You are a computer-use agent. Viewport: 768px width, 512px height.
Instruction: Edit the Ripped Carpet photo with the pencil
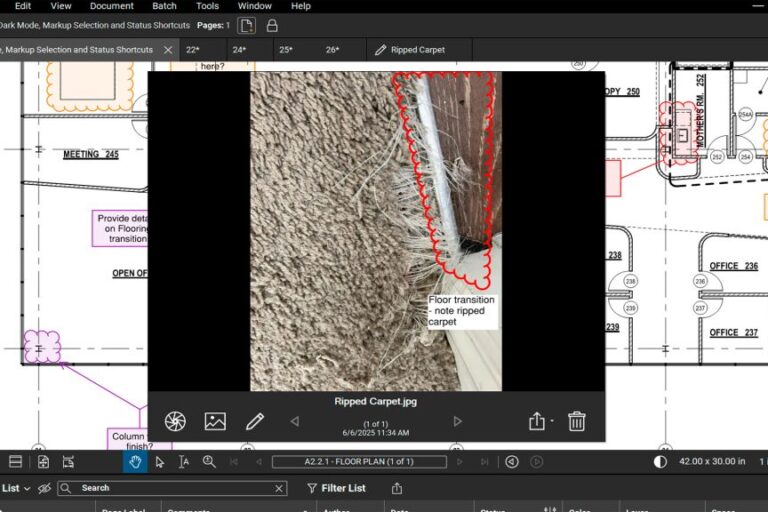[x=255, y=421]
